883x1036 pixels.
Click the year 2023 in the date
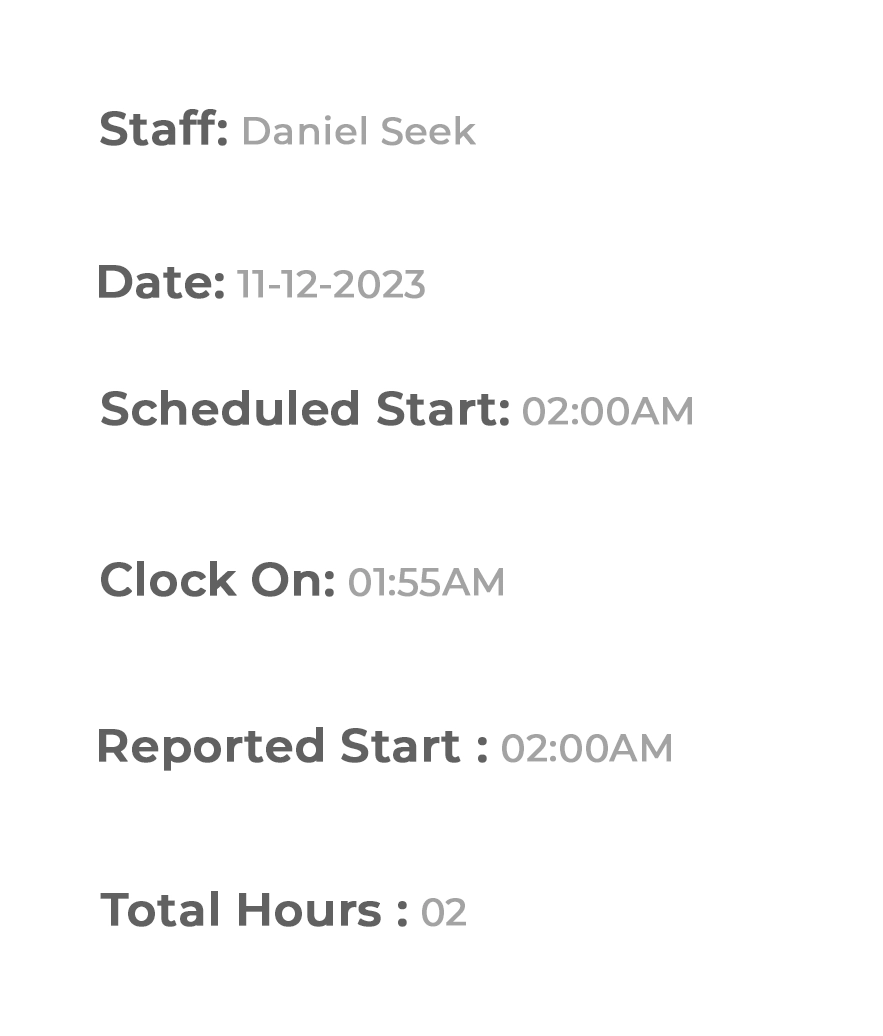378,285
